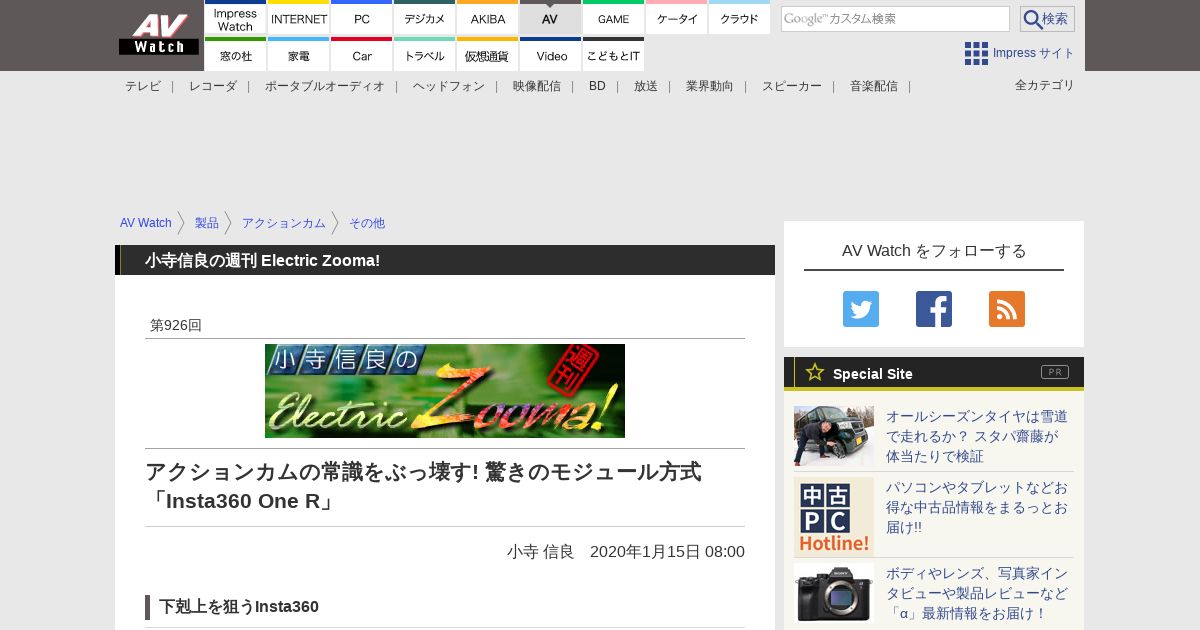Open the トラベル site tab

pos(425,55)
